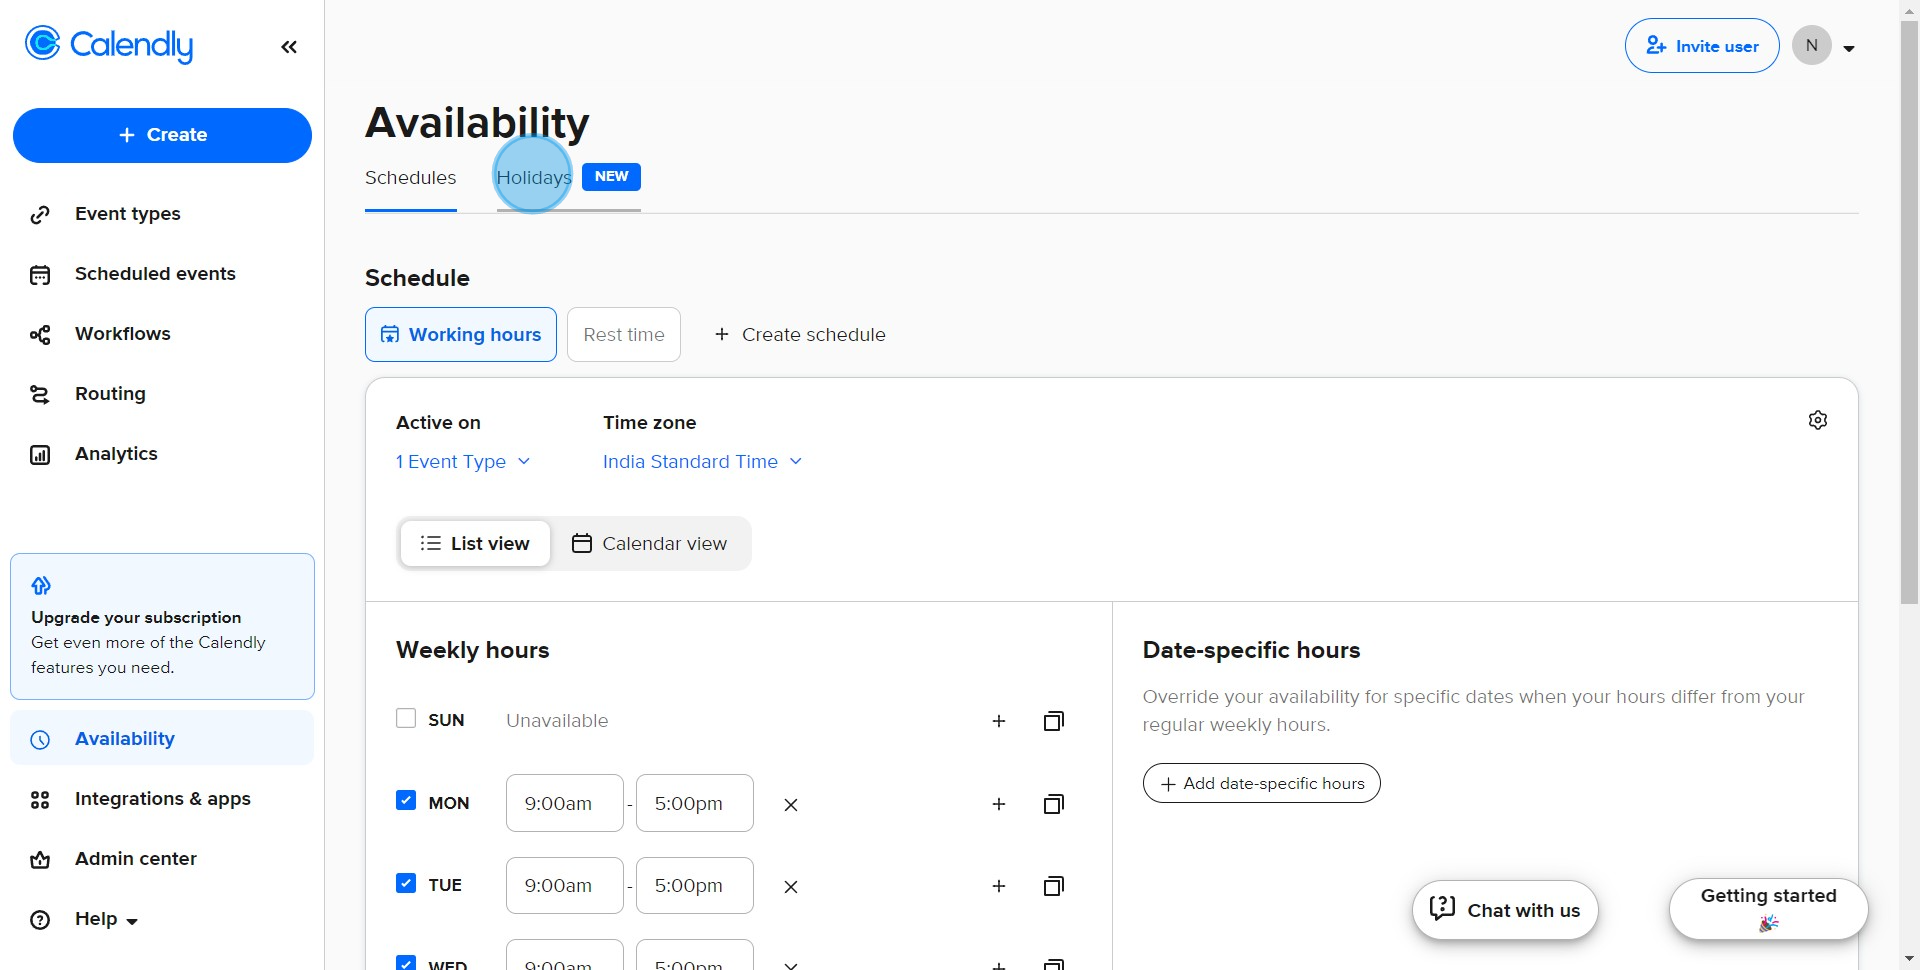Edit TUE end time 5:00pm
The image size is (1920, 970).
pyautogui.click(x=695, y=885)
